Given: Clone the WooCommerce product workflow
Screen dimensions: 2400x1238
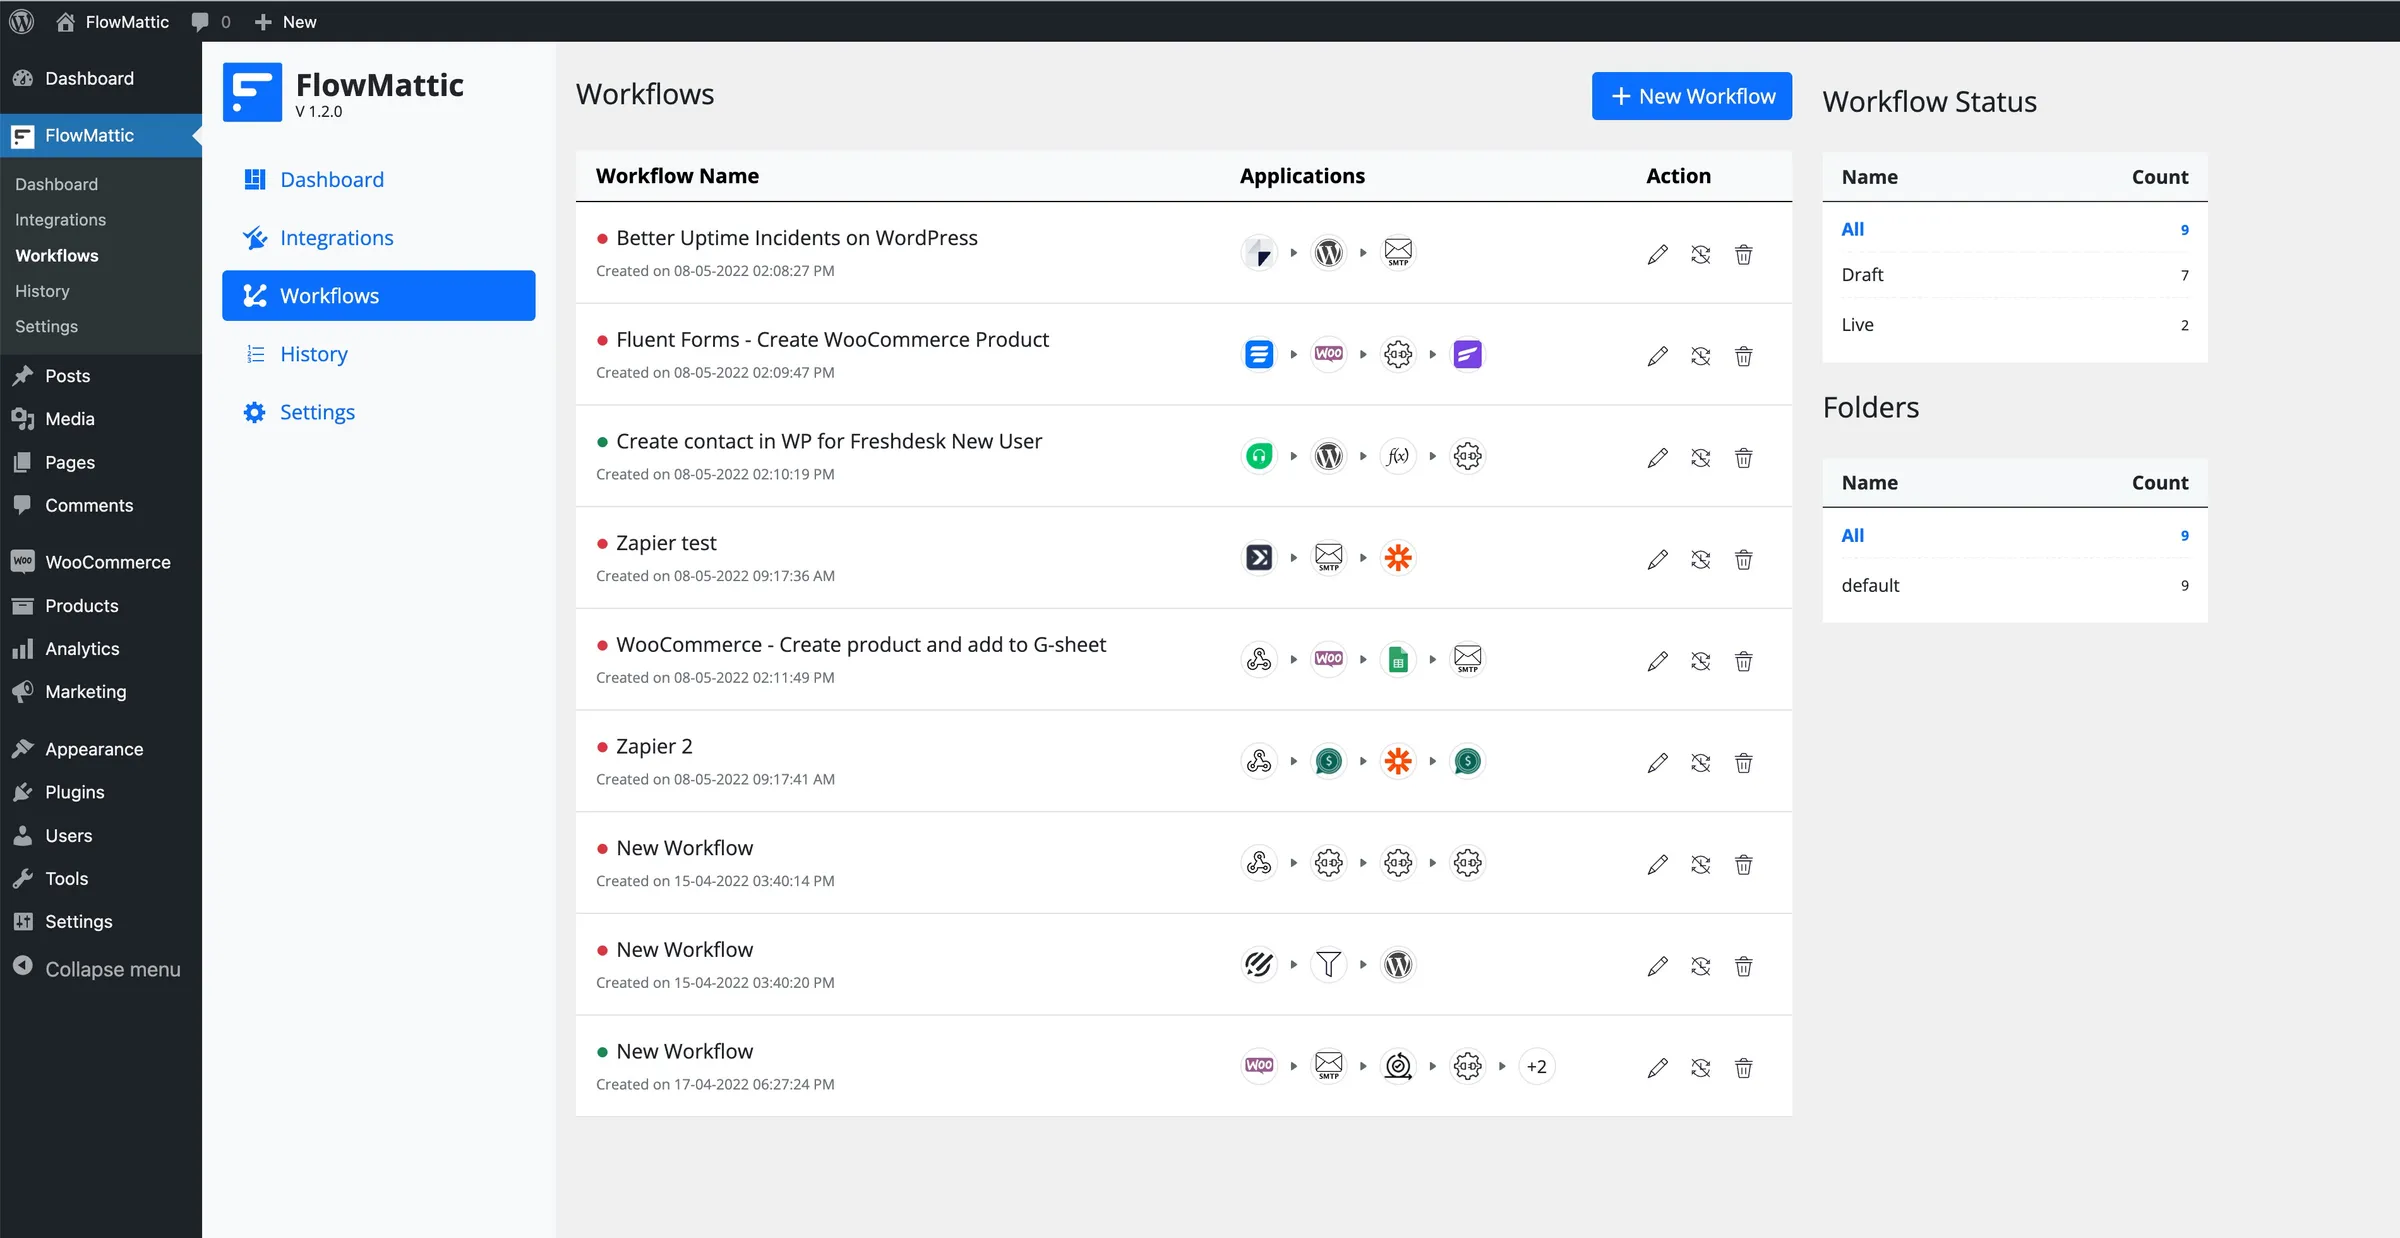Looking at the screenshot, I should click(1701, 661).
